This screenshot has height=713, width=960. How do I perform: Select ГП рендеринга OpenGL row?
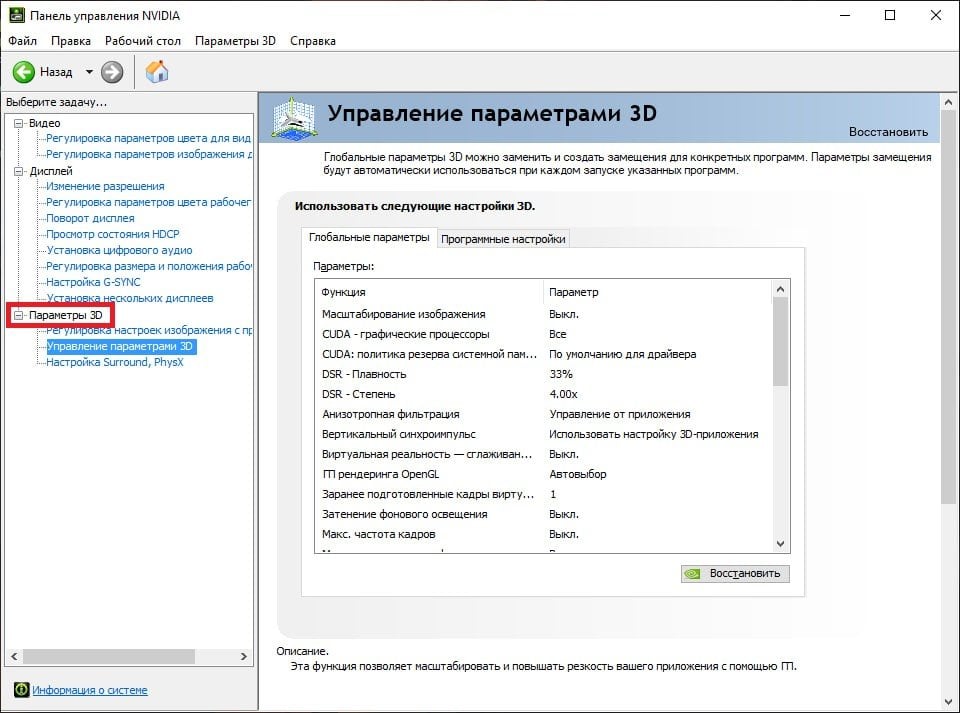(543, 474)
